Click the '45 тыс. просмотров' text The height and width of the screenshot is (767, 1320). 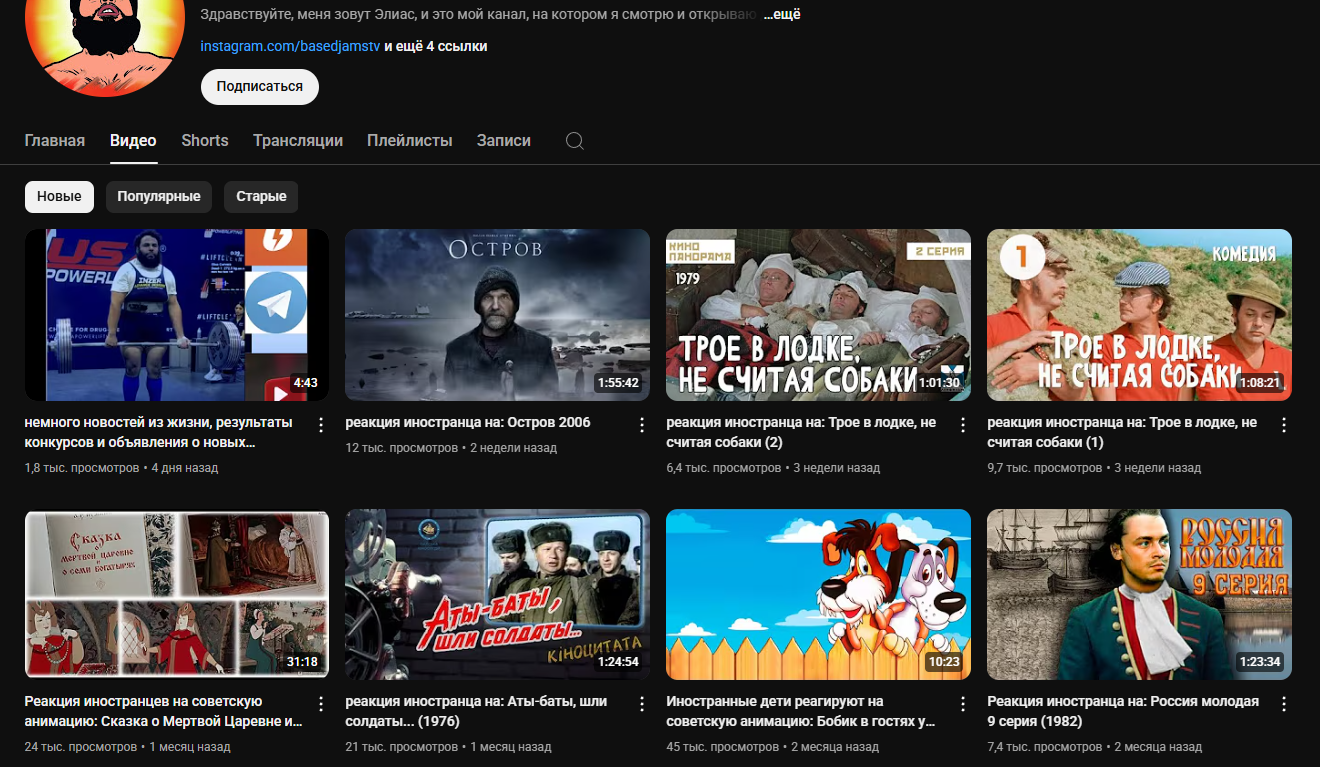[723, 747]
